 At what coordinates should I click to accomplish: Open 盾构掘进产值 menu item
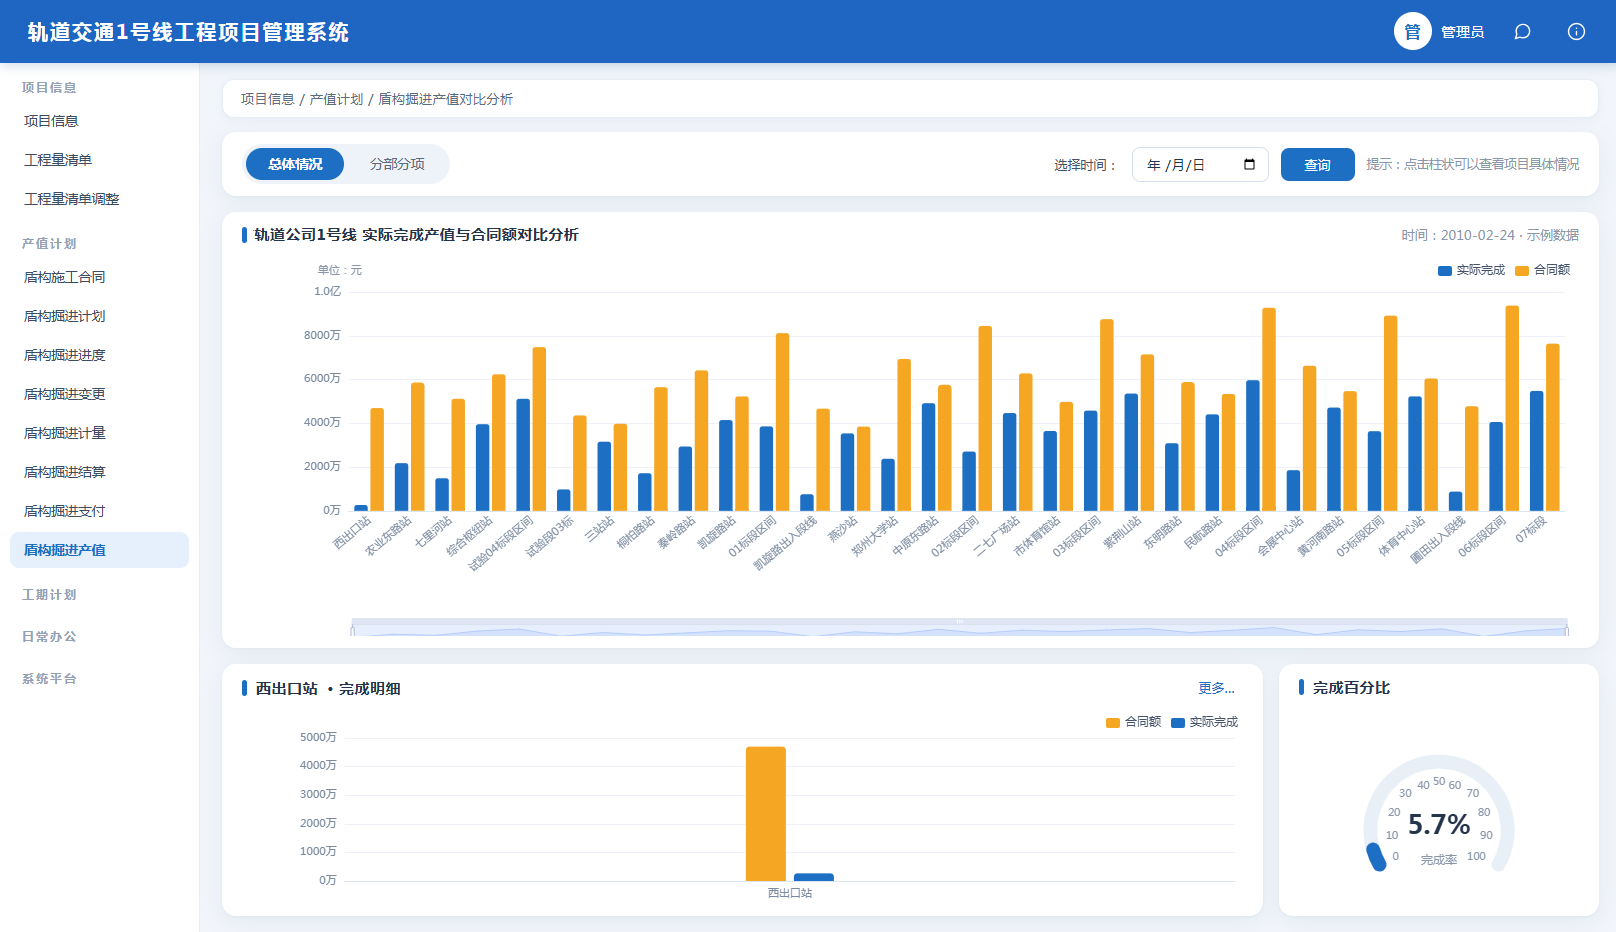[99, 550]
